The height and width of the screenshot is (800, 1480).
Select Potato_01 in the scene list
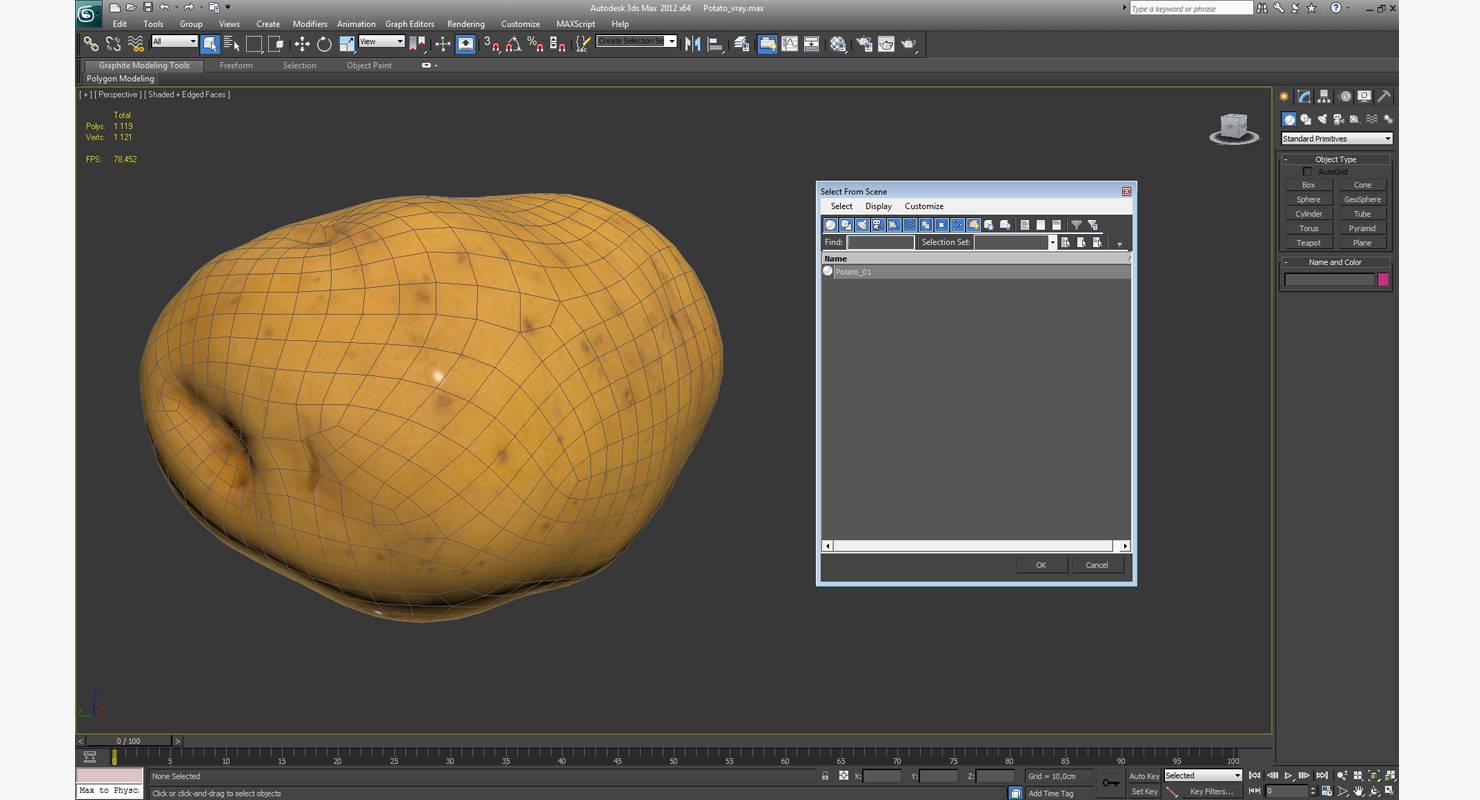coord(975,271)
